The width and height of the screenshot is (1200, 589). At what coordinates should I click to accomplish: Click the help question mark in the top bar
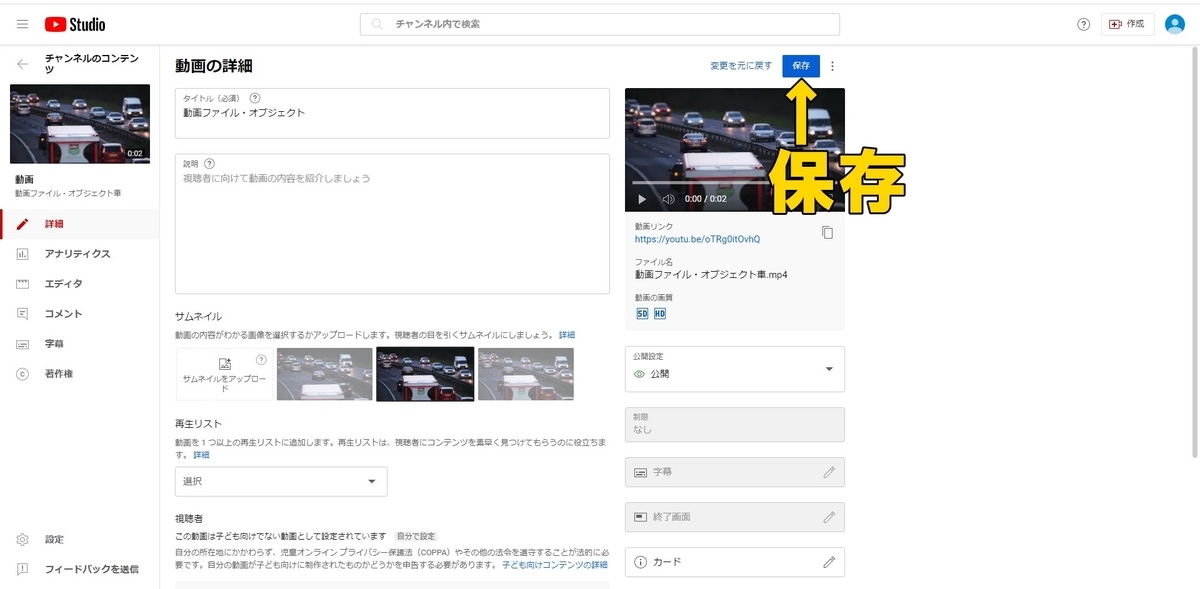pyautogui.click(x=1082, y=23)
